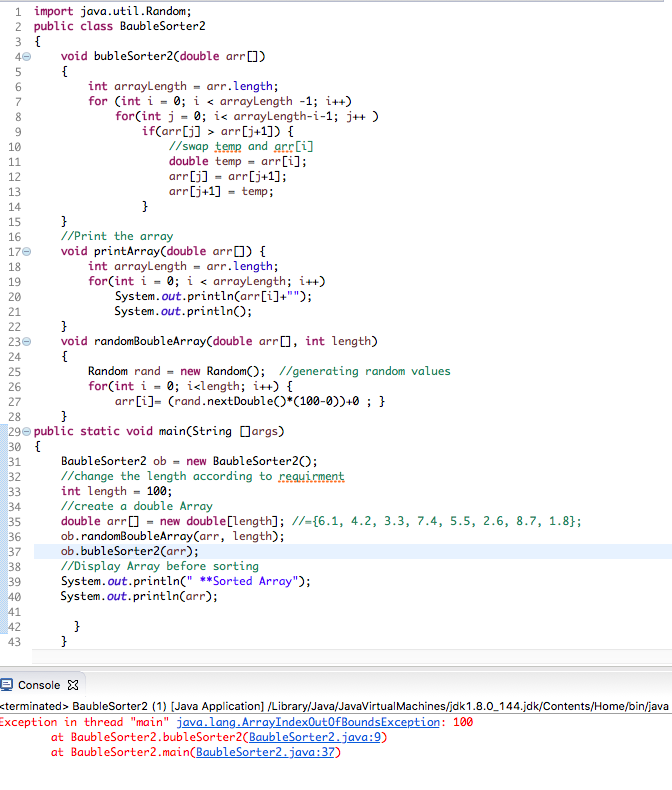Click the 'BaubleSorter2 ob = new BaubleSorter2();' line
672x790 pixels.
tap(189, 462)
